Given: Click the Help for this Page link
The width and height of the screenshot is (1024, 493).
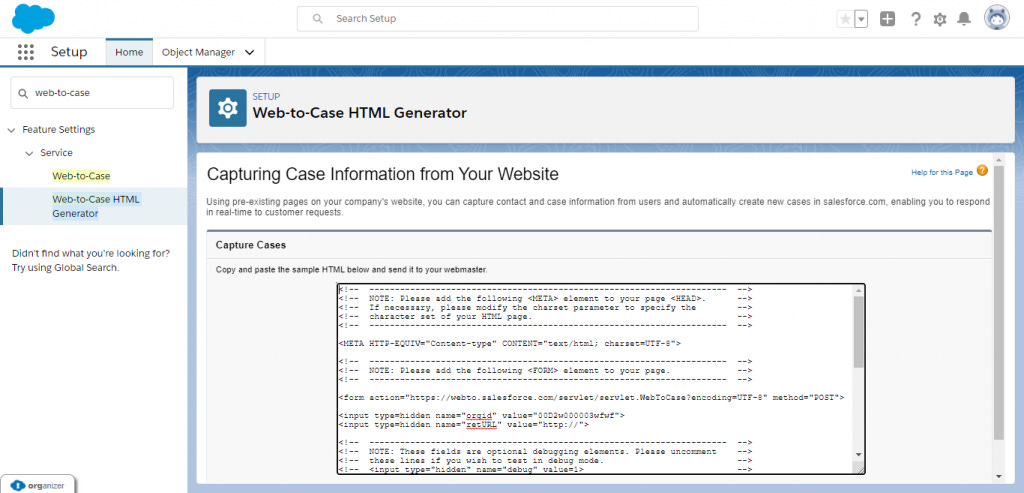Looking at the screenshot, I should point(942,172).
